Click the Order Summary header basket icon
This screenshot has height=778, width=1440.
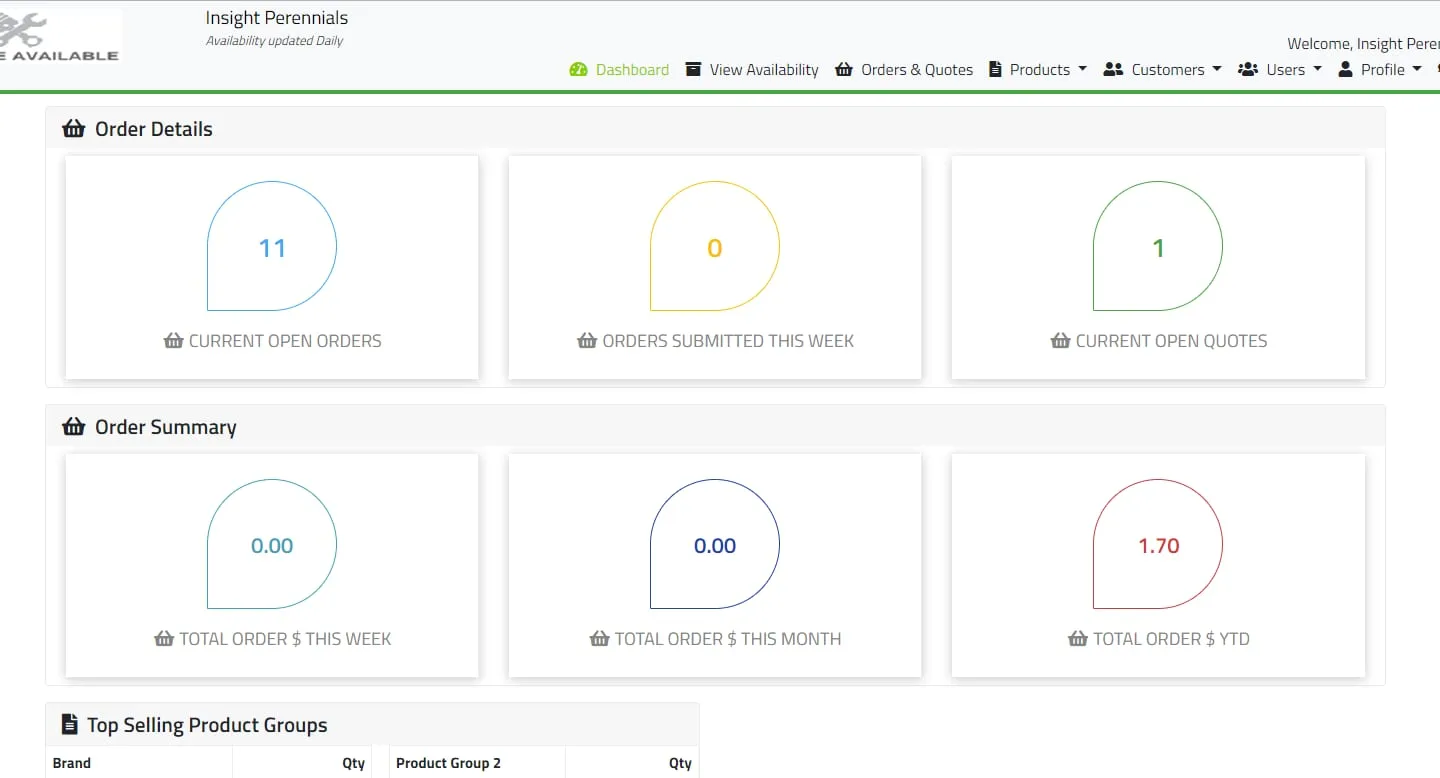(x=74, y=427)
